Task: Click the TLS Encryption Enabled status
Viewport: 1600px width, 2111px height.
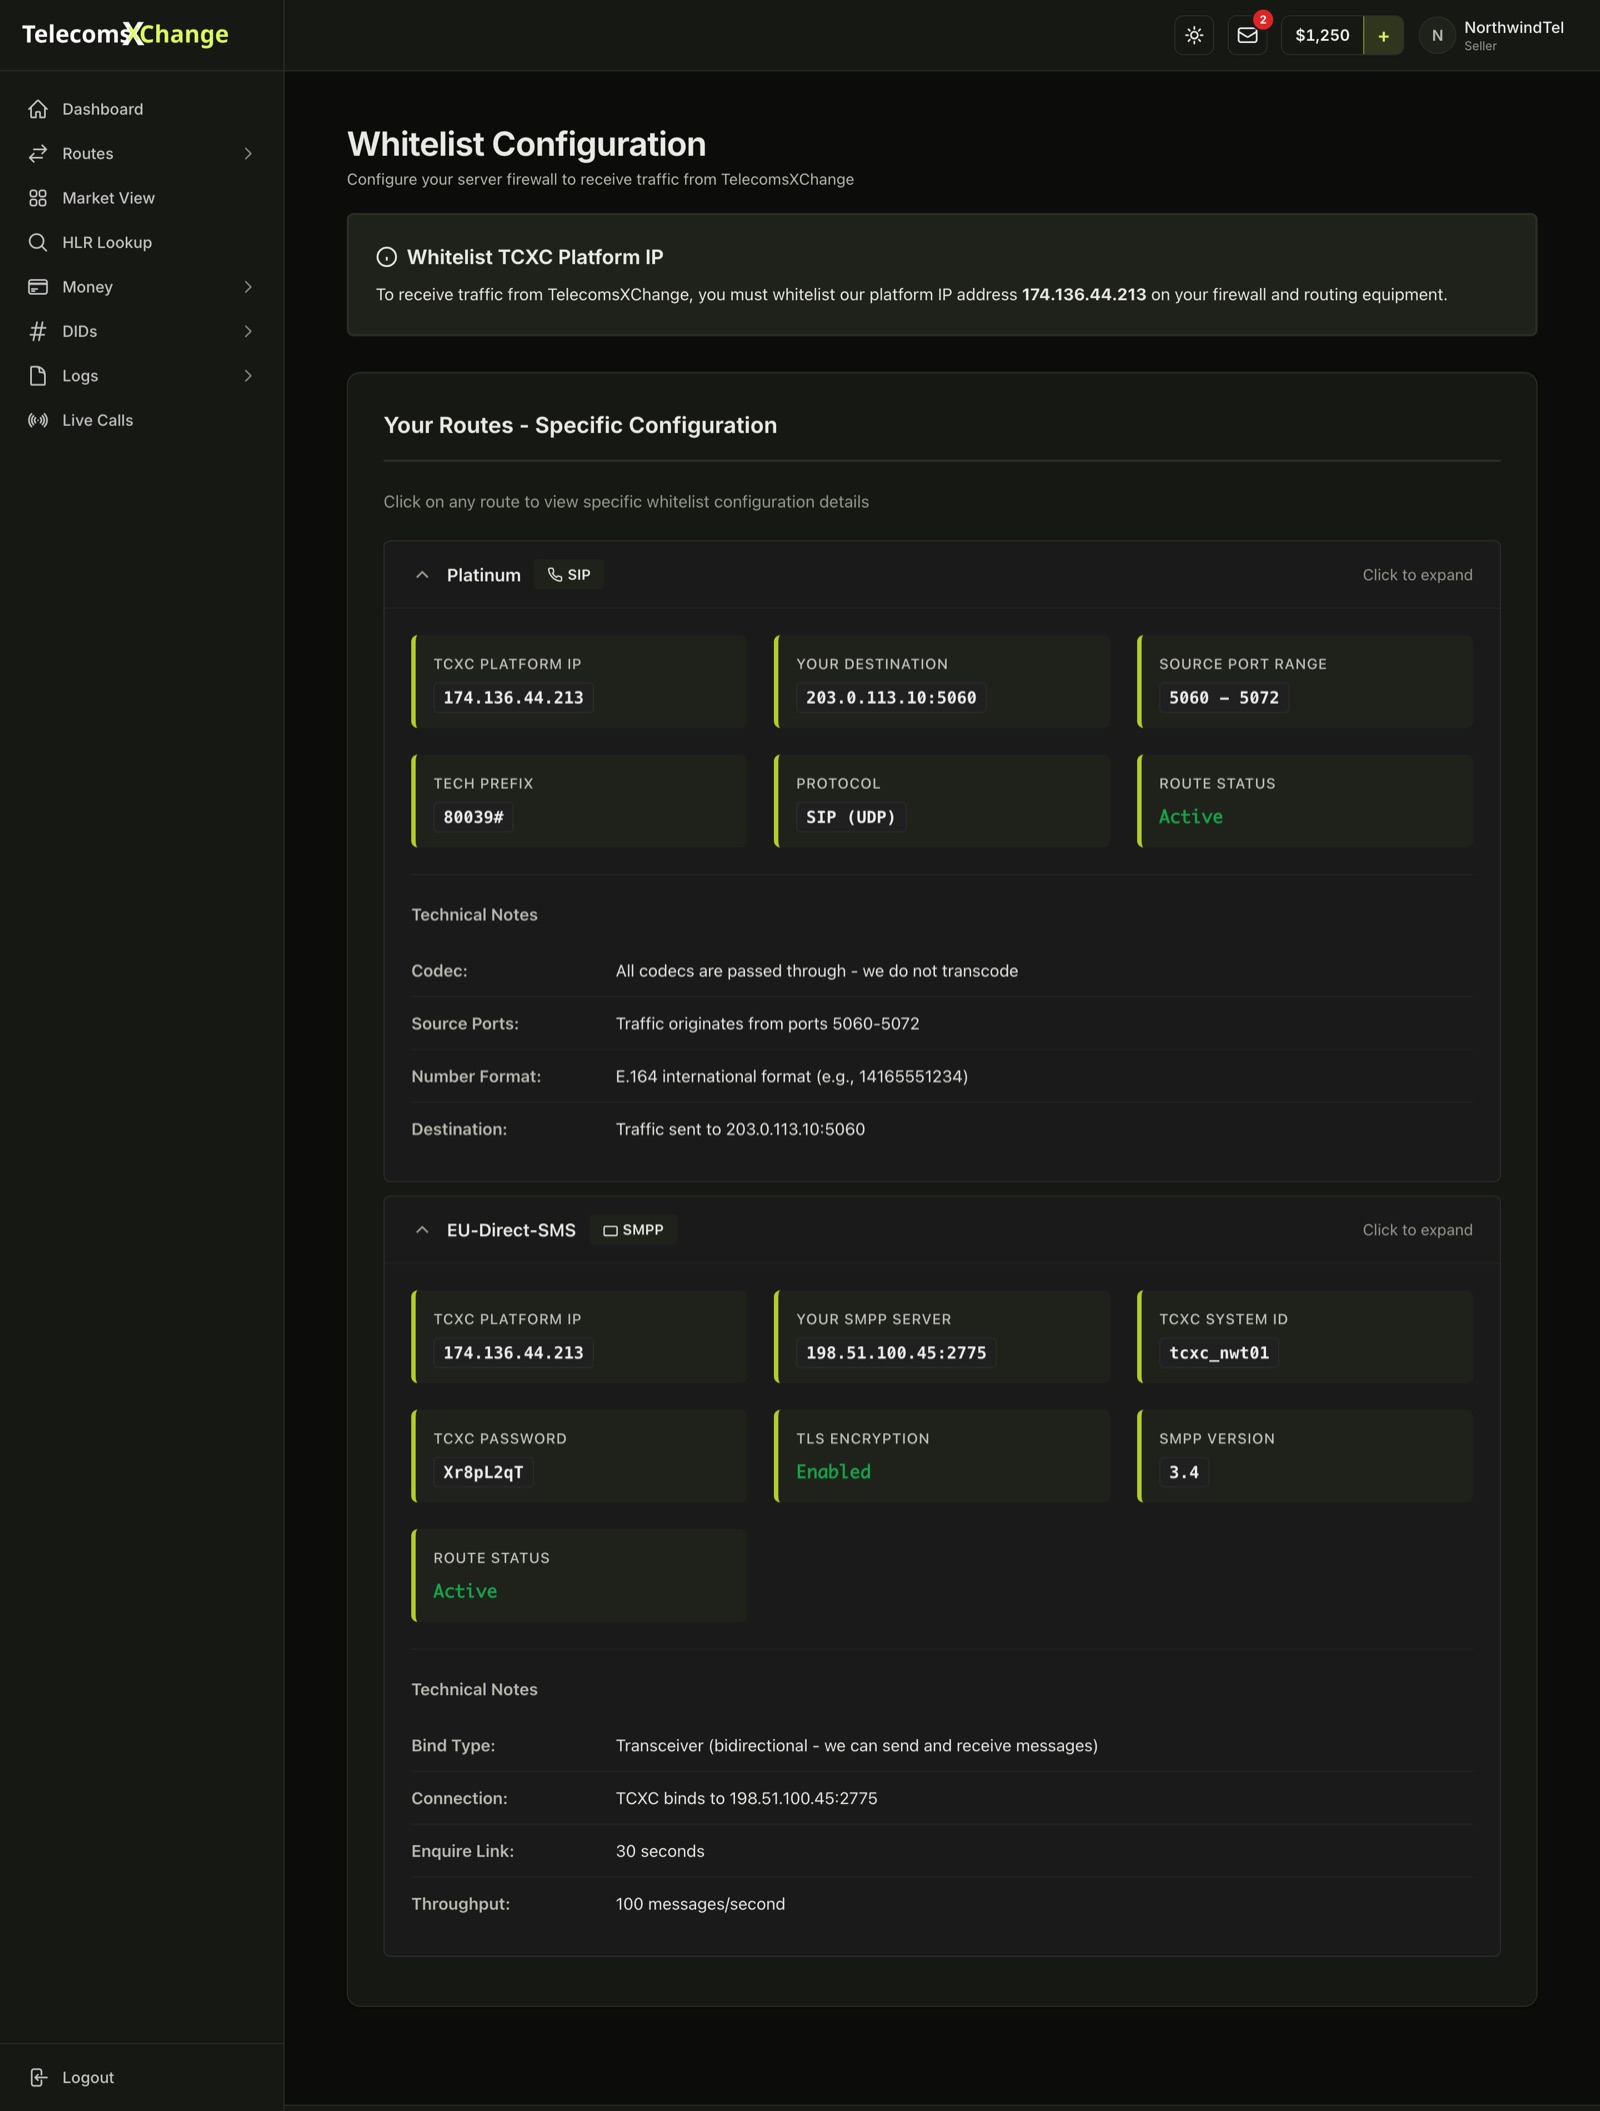Action: [x=833, y=1472]
